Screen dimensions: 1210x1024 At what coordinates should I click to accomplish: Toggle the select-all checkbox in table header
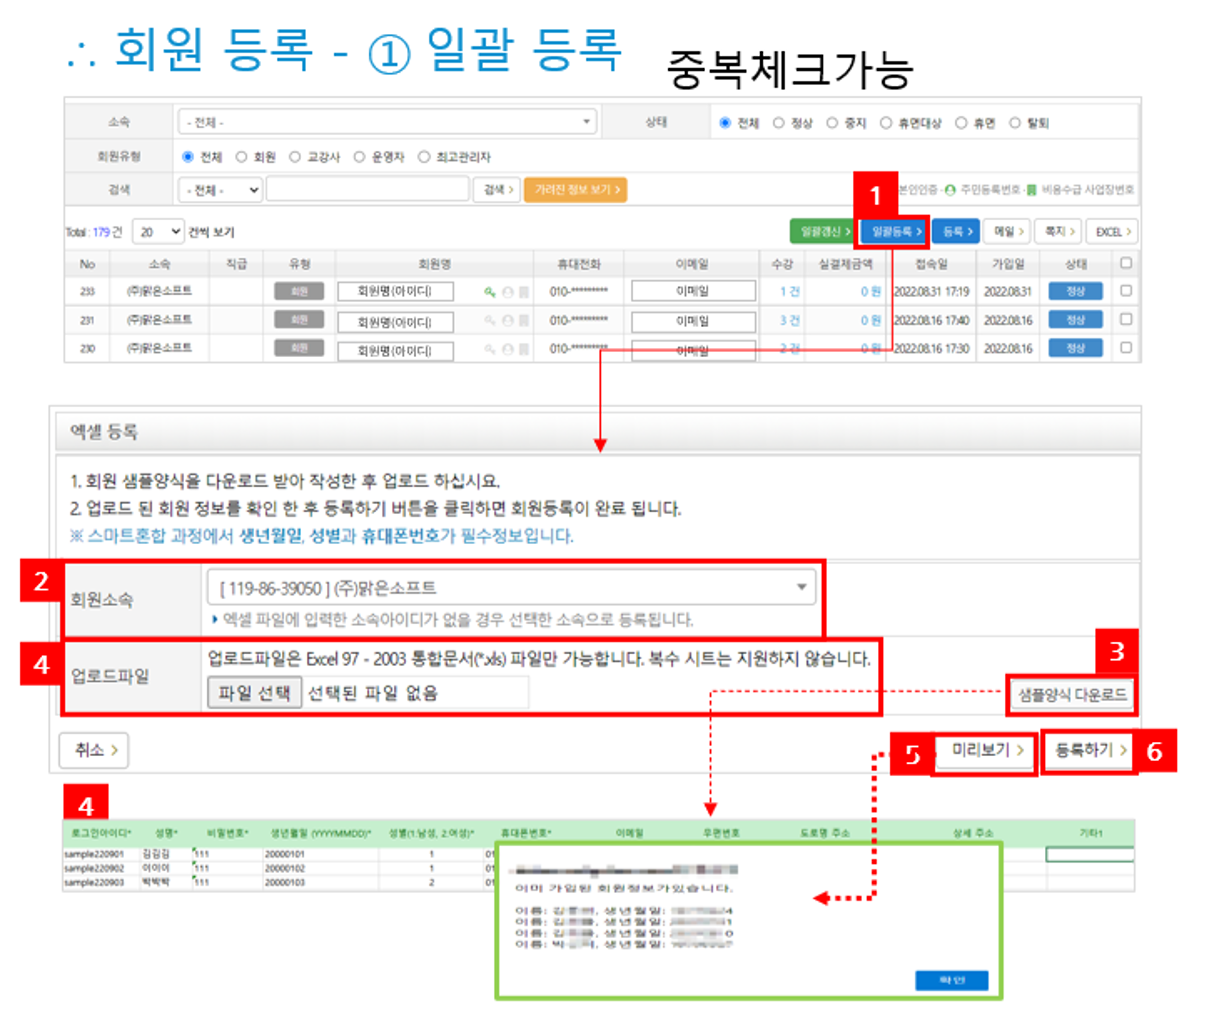[1126, 263]
